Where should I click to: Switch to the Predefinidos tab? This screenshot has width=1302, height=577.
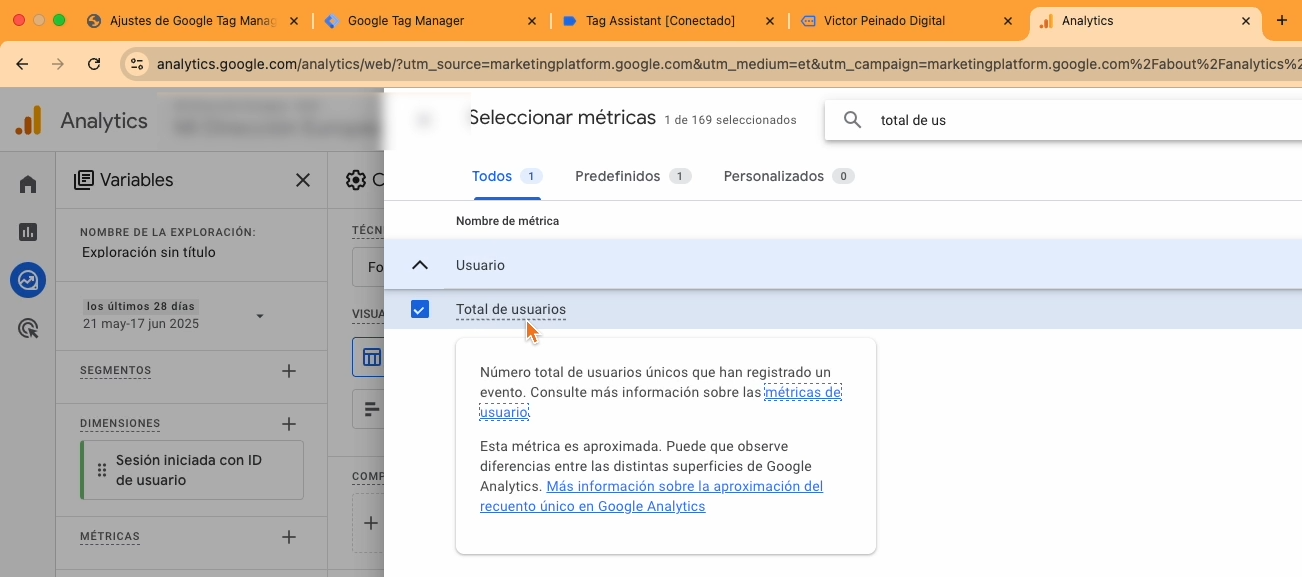617,176
